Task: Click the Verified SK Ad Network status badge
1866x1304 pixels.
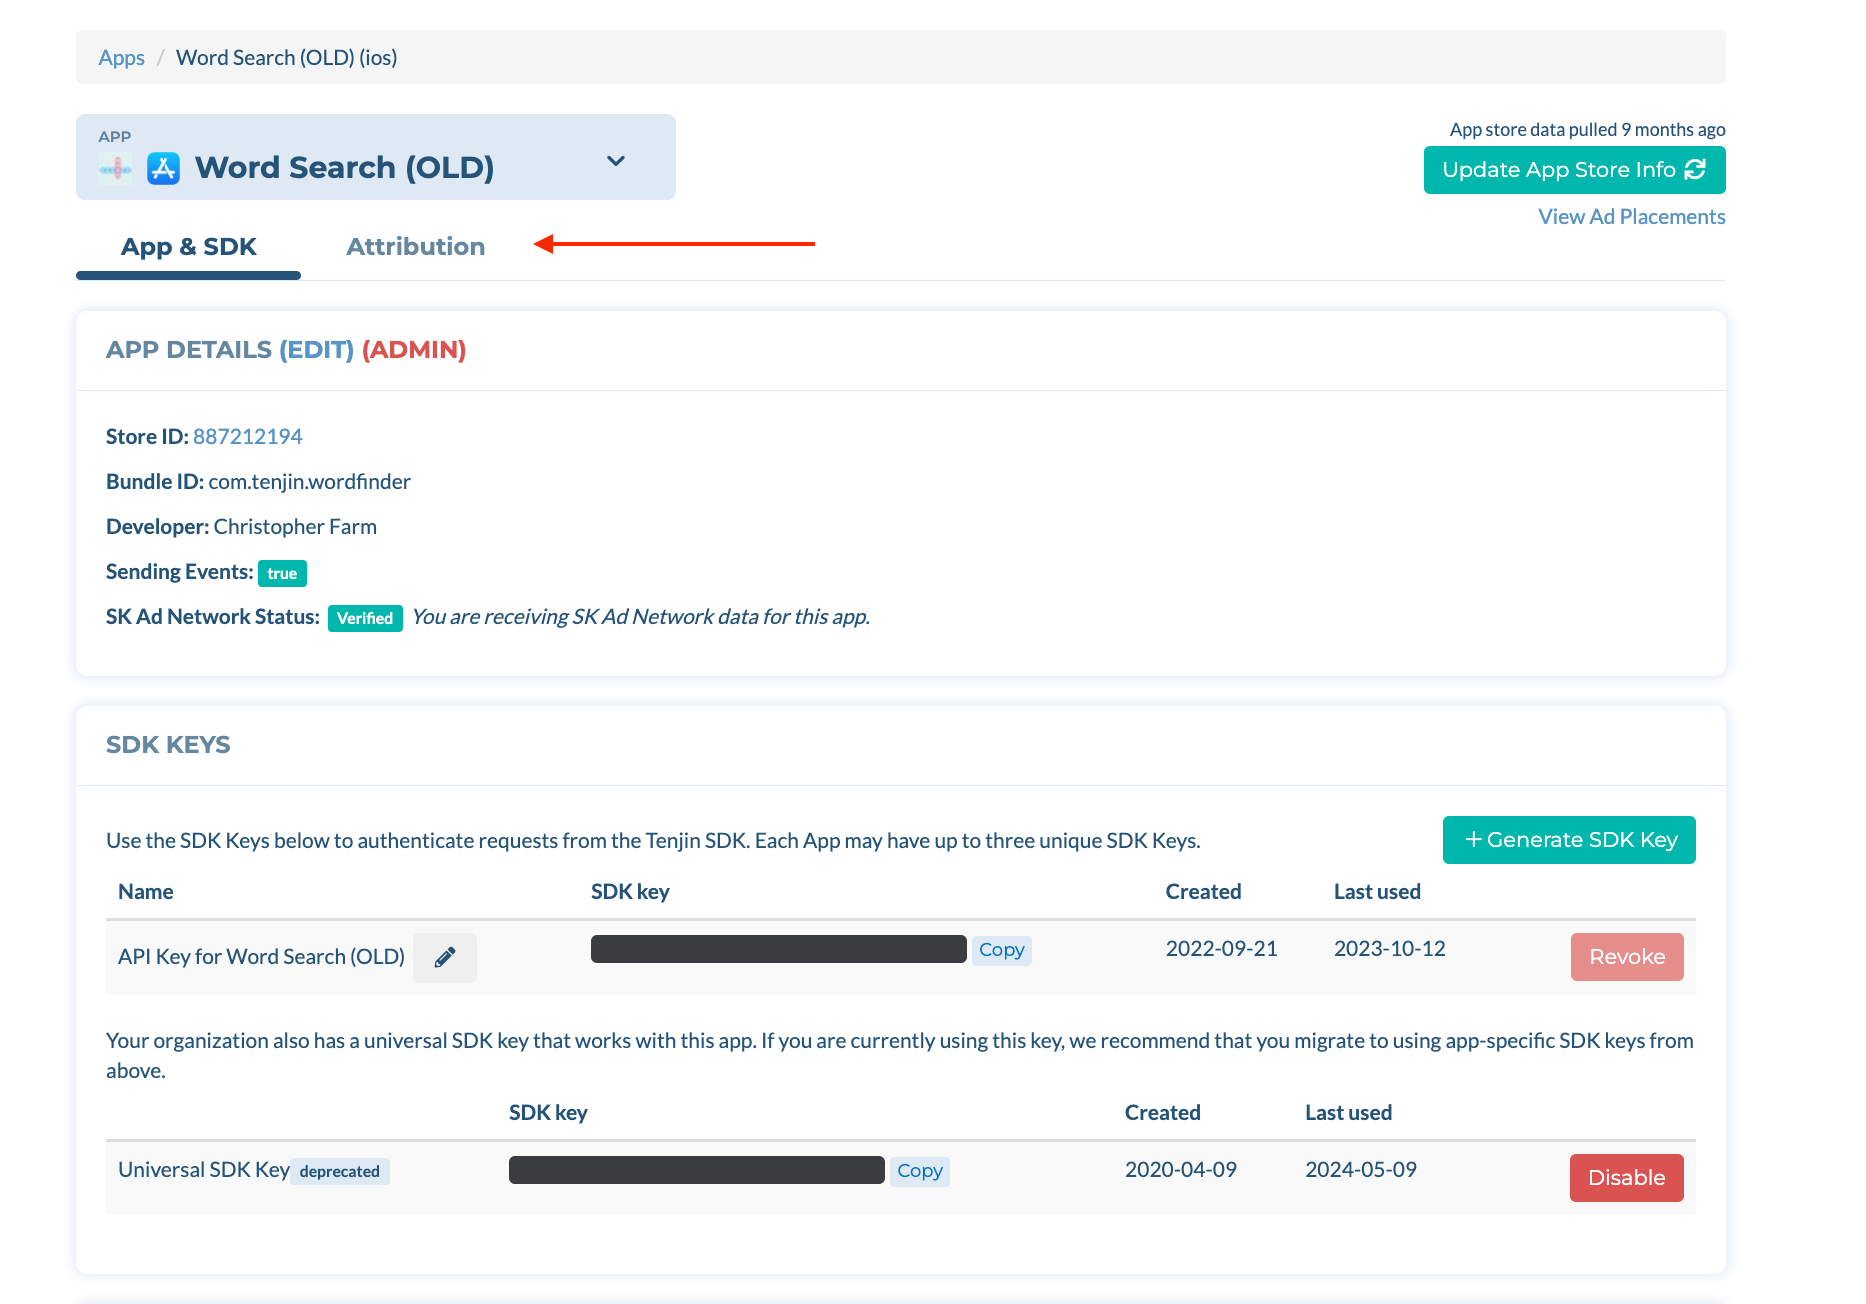Action: click(365, 618)
